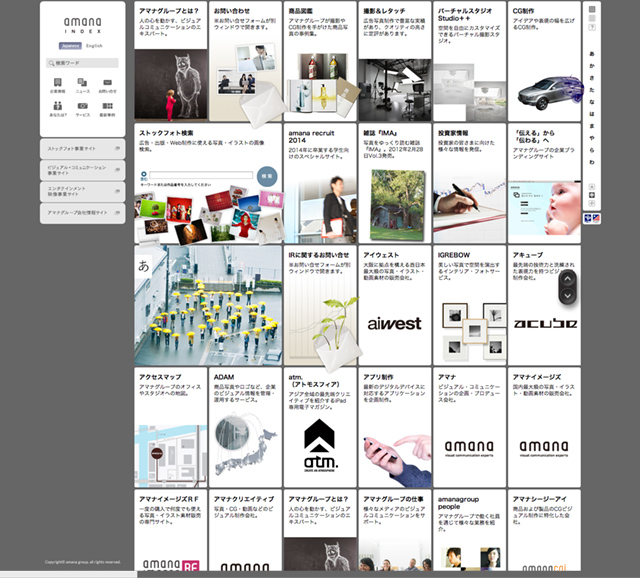Jump to は in kana index strip
The height and width of the screenshot is (578, 640).
tap(592, 114)
